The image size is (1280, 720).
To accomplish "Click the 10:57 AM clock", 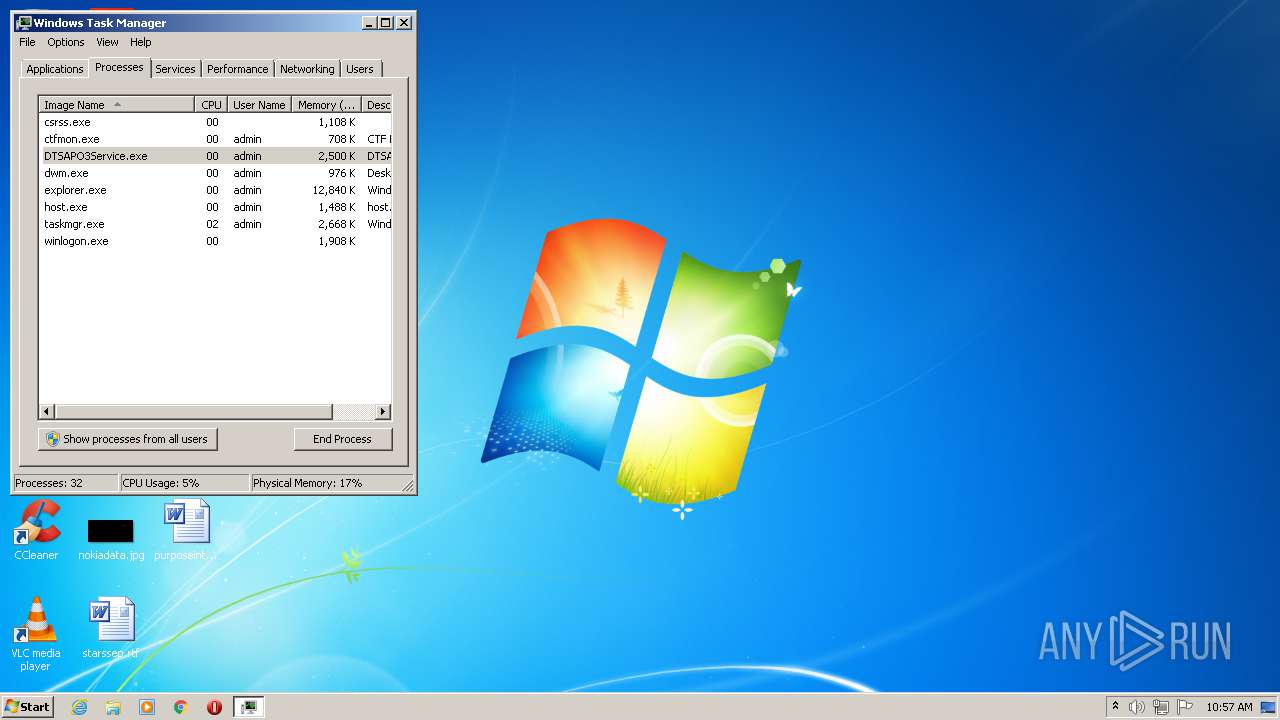I will pos(1229,707).
